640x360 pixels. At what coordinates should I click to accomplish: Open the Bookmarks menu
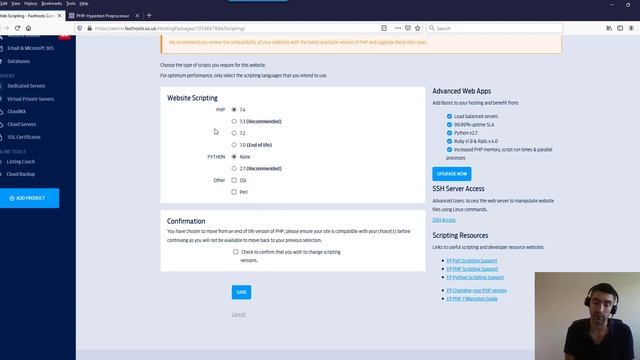coord(52,3)
